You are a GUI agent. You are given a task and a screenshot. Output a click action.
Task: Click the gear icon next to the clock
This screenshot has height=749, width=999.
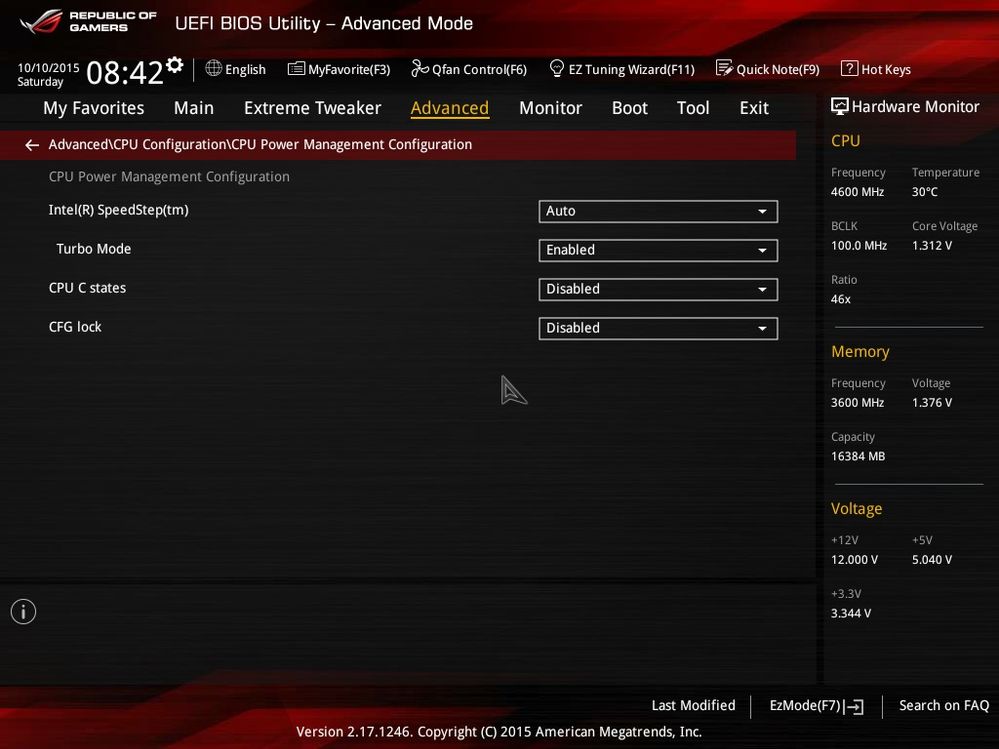[175, 64]
